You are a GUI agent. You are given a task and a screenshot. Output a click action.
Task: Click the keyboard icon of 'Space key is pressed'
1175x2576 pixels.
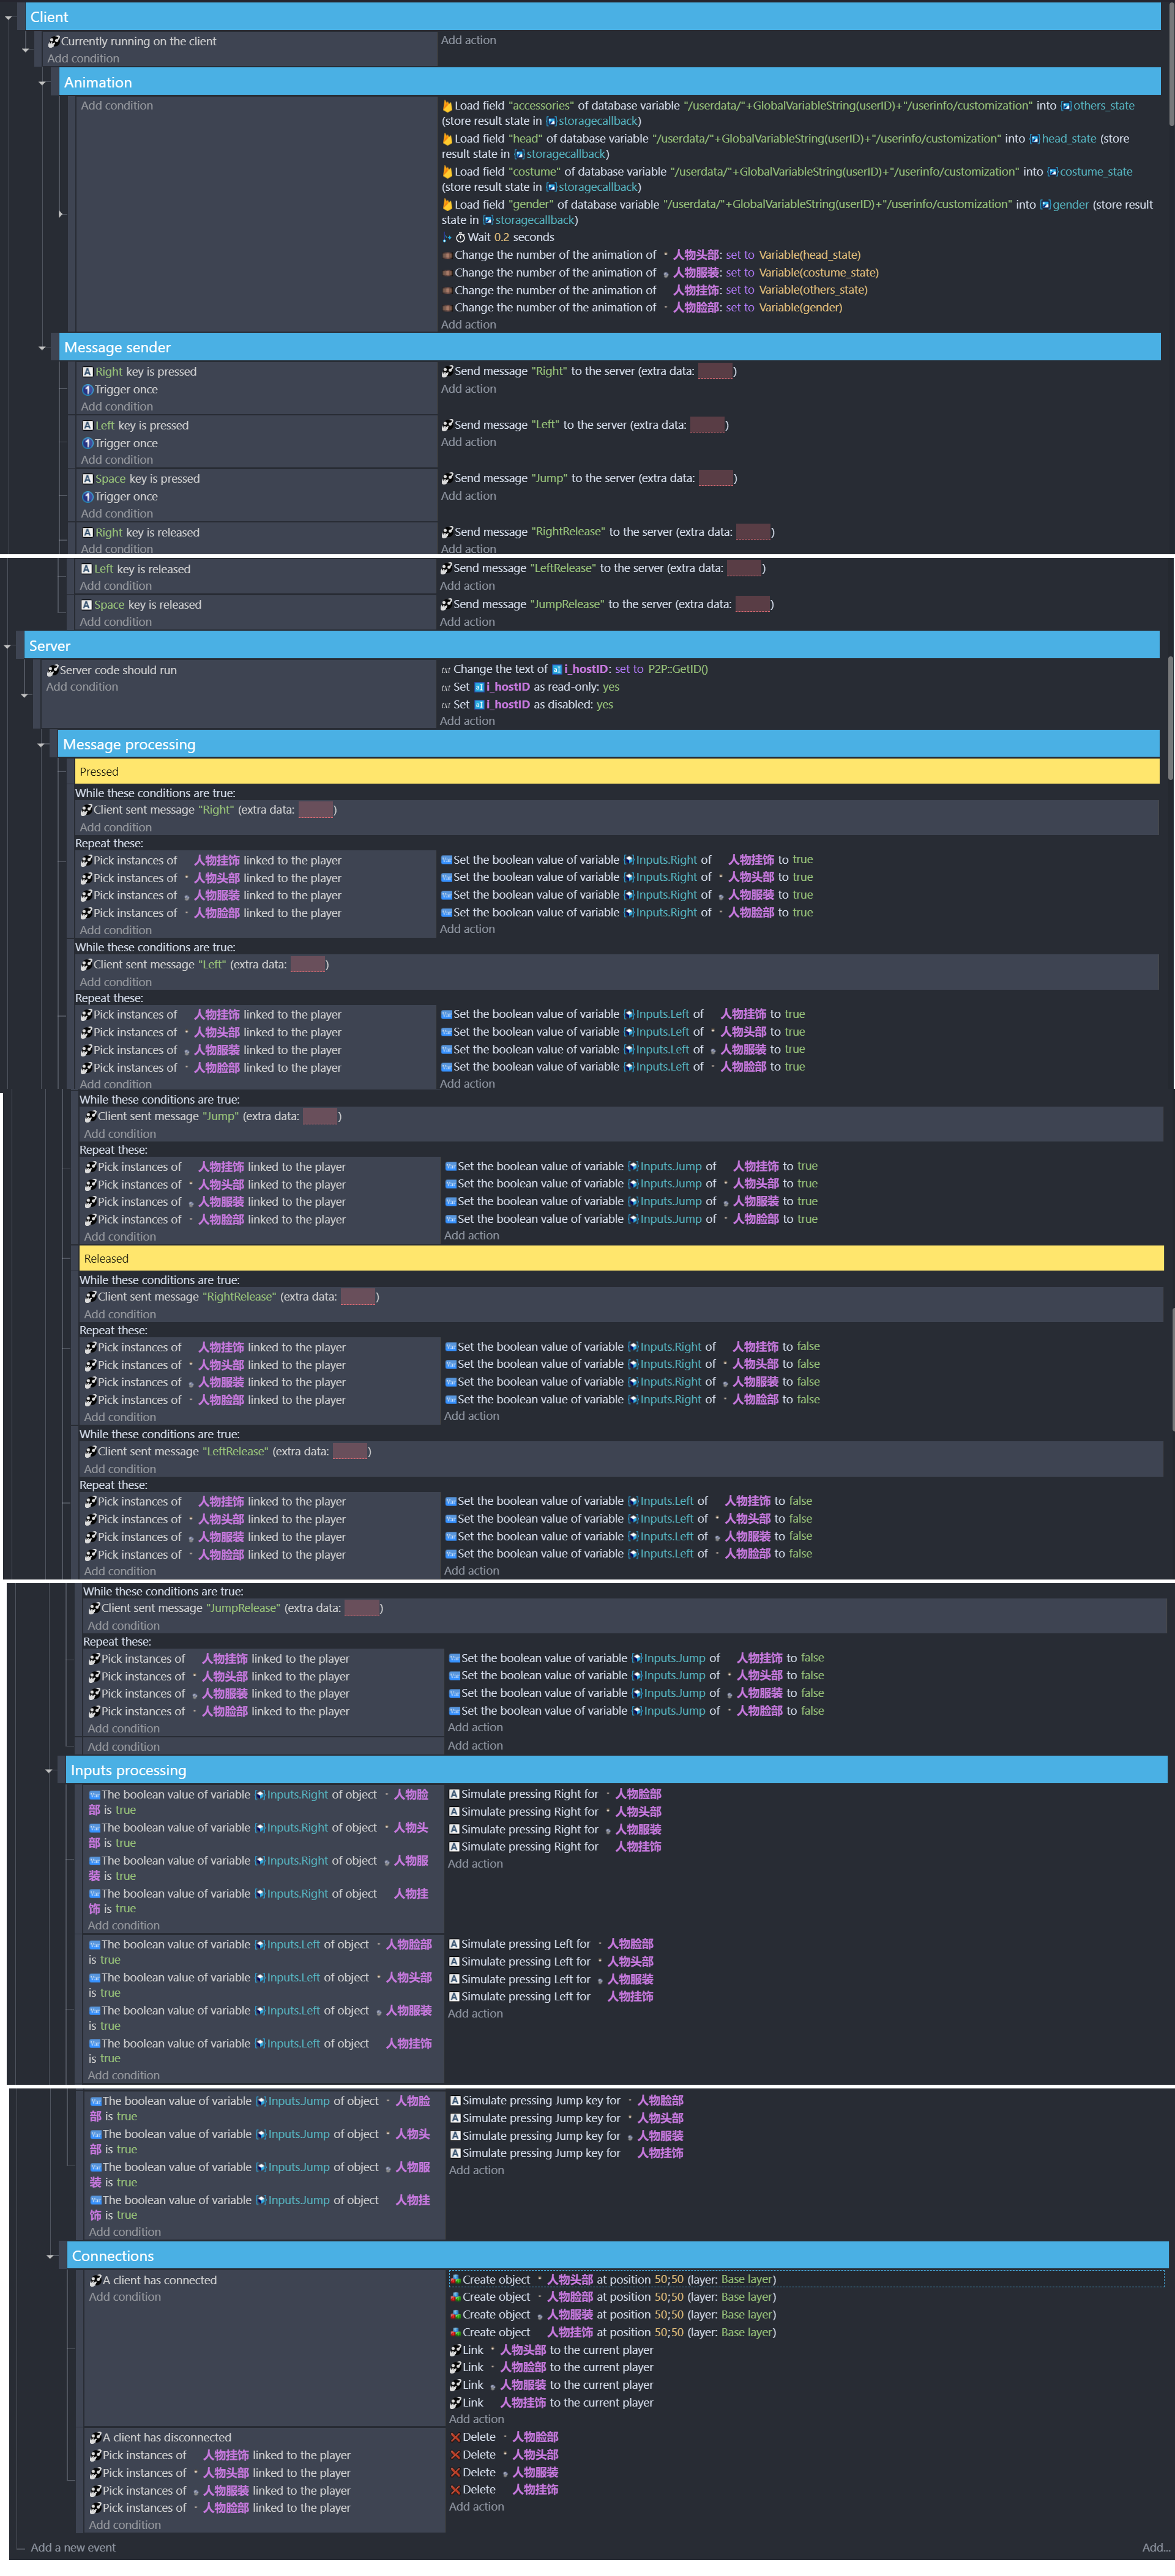point(88,479)
